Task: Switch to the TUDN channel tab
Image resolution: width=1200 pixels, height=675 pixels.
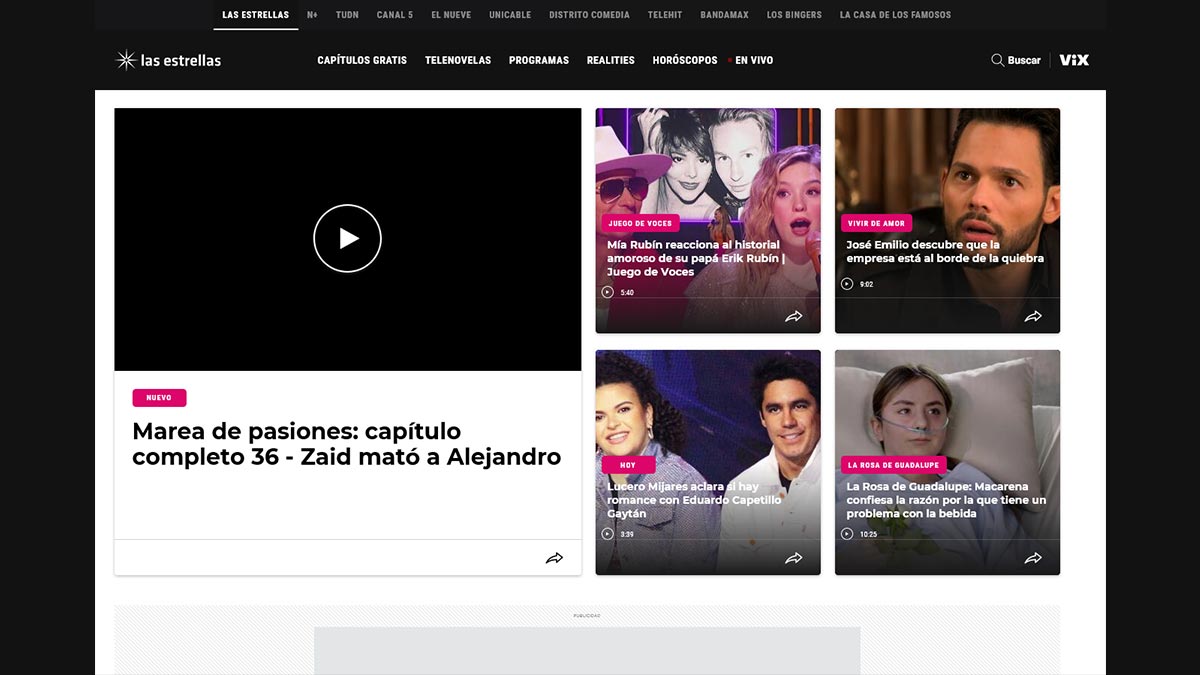Action: (x=347, y=15)
